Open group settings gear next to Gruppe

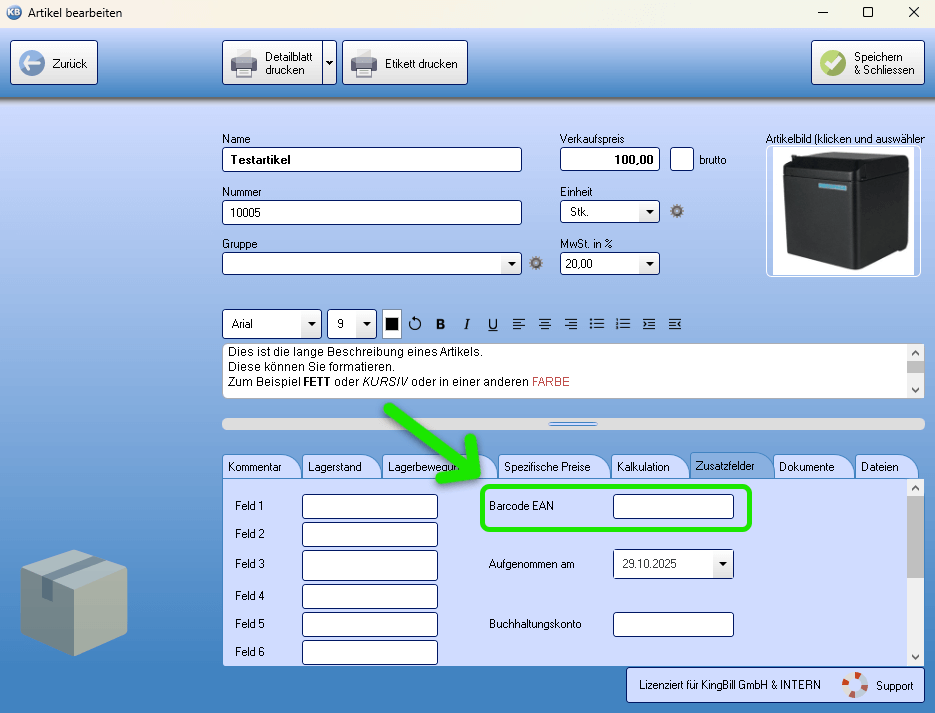point(536,263)
